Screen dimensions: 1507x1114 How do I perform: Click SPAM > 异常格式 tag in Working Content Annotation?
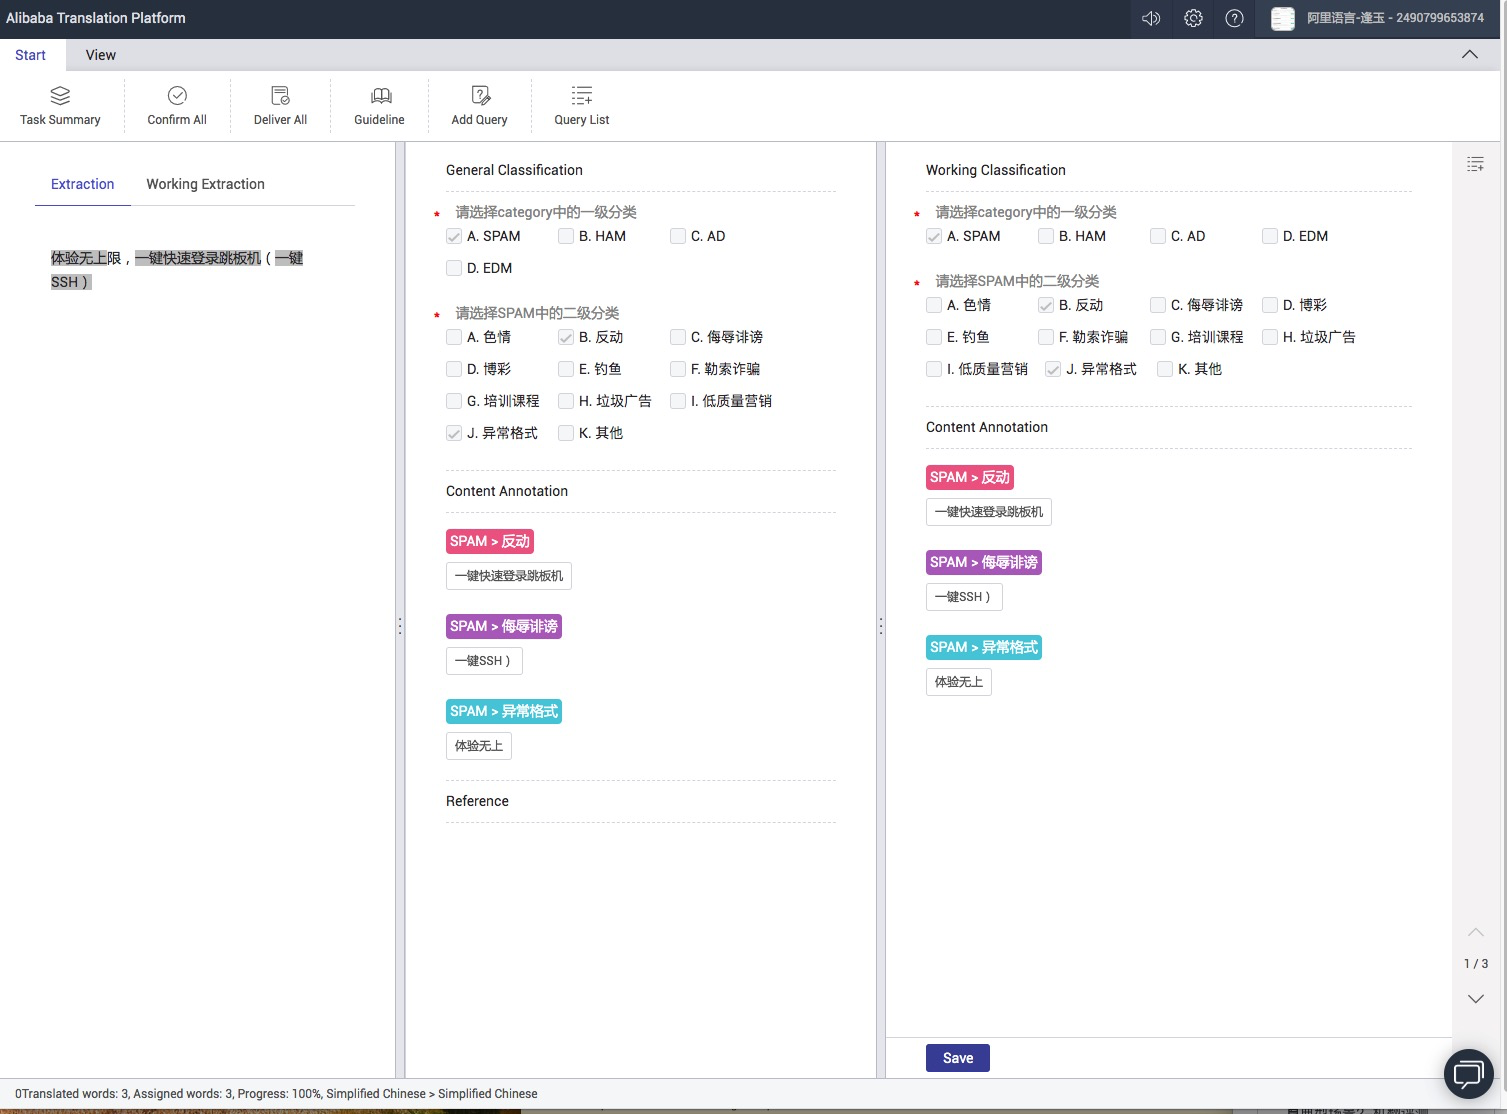(x=984, y=647)
